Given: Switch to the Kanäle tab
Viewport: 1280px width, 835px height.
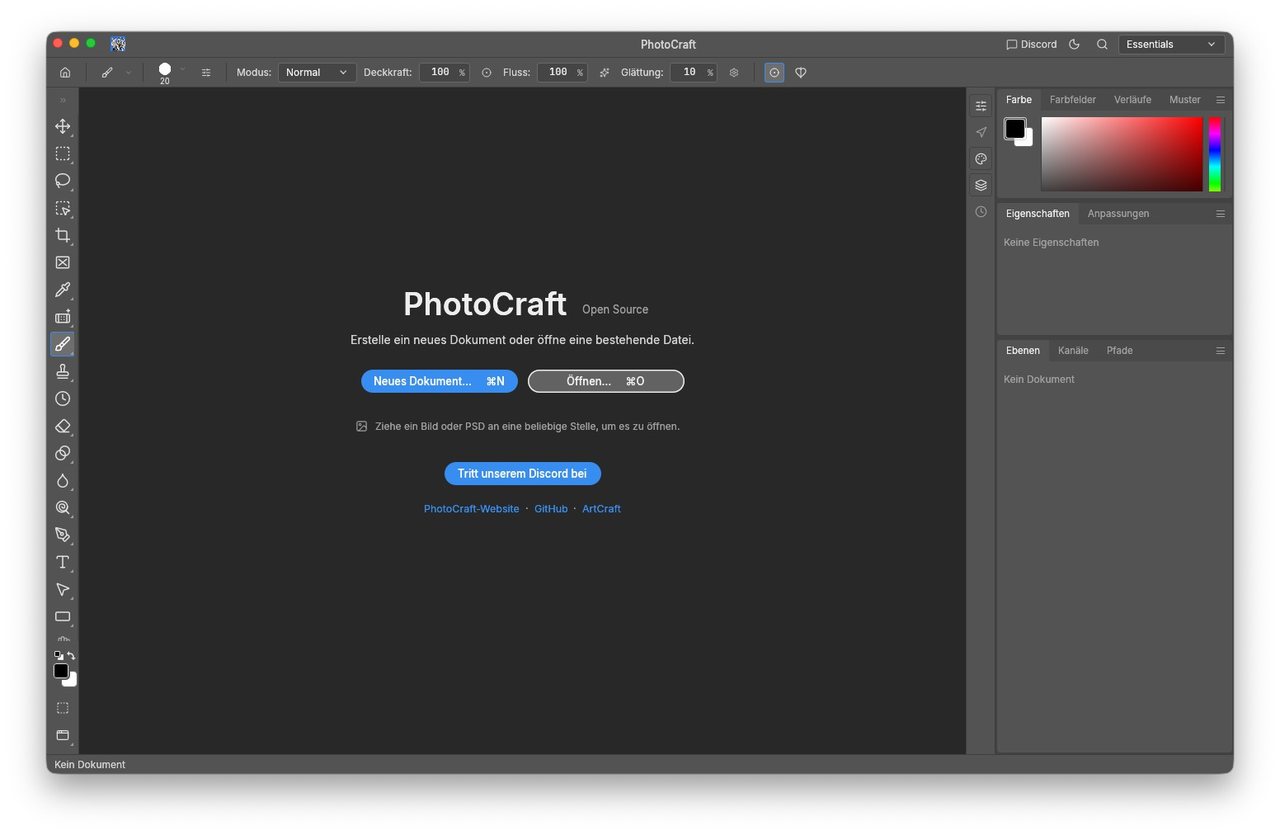Looking at the screenshot, I should pyautogui.click(x=1073, y=351).
